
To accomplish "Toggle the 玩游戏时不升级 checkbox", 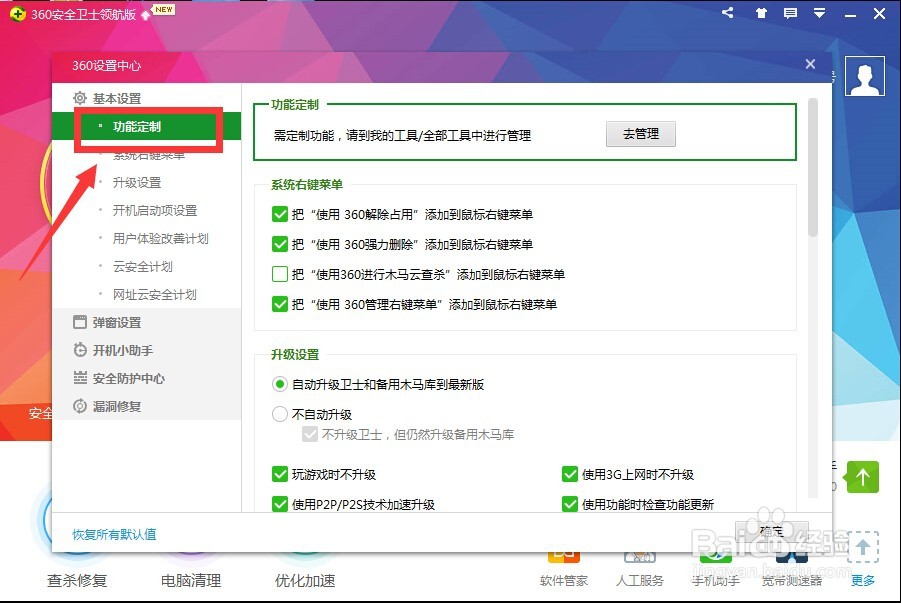I will click(x=280, y=474).
